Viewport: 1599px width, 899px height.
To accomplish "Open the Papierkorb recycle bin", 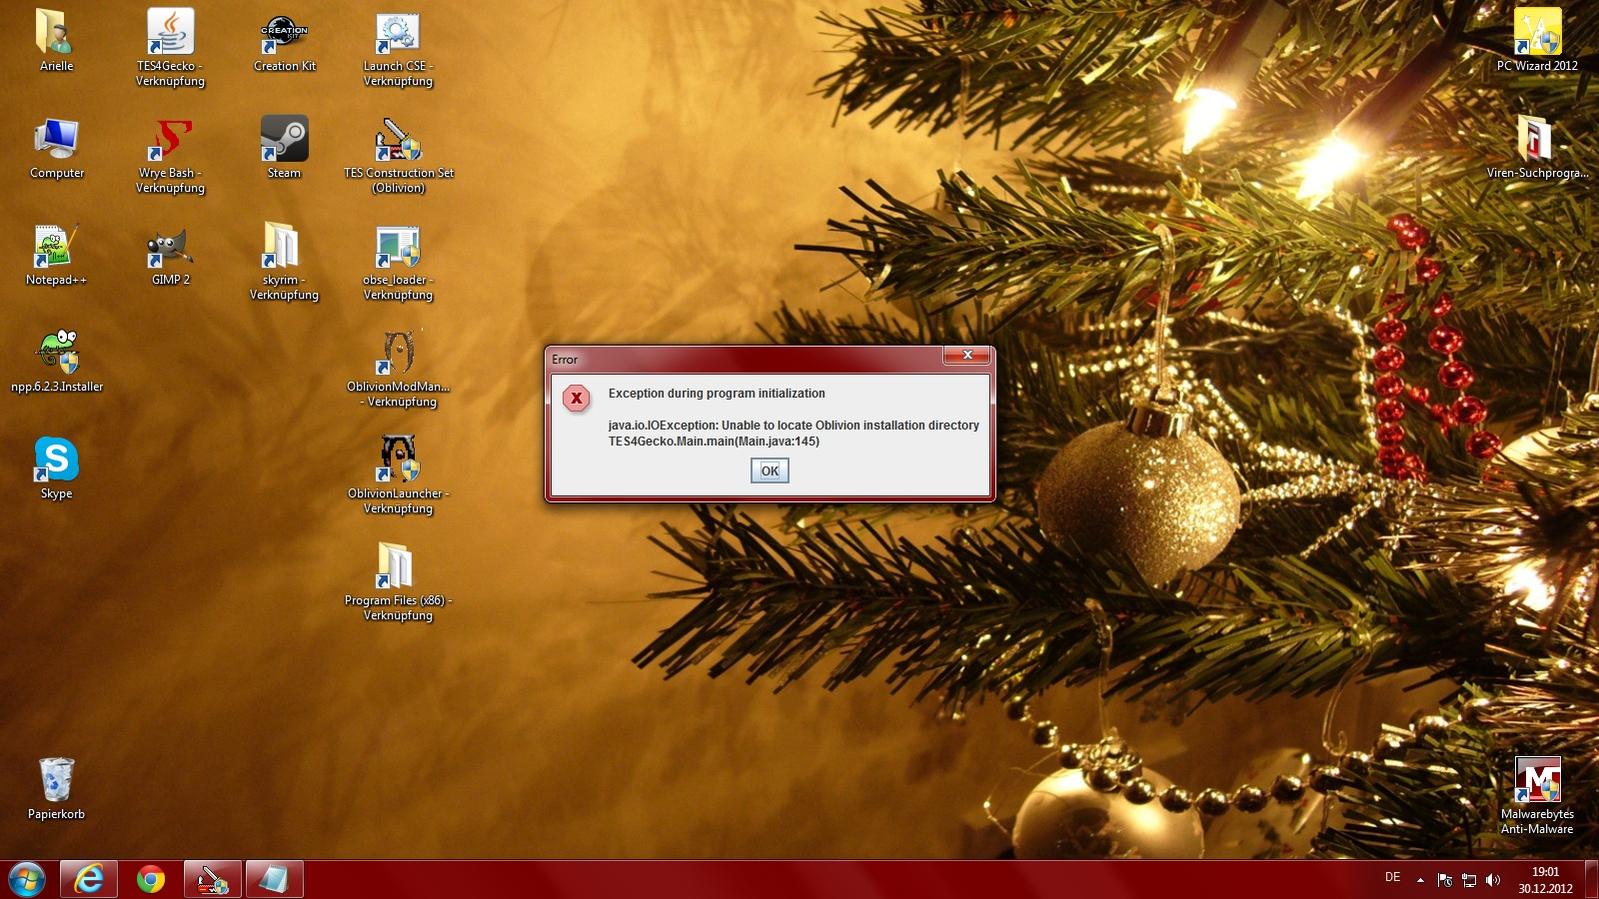I will click(56, 782).
